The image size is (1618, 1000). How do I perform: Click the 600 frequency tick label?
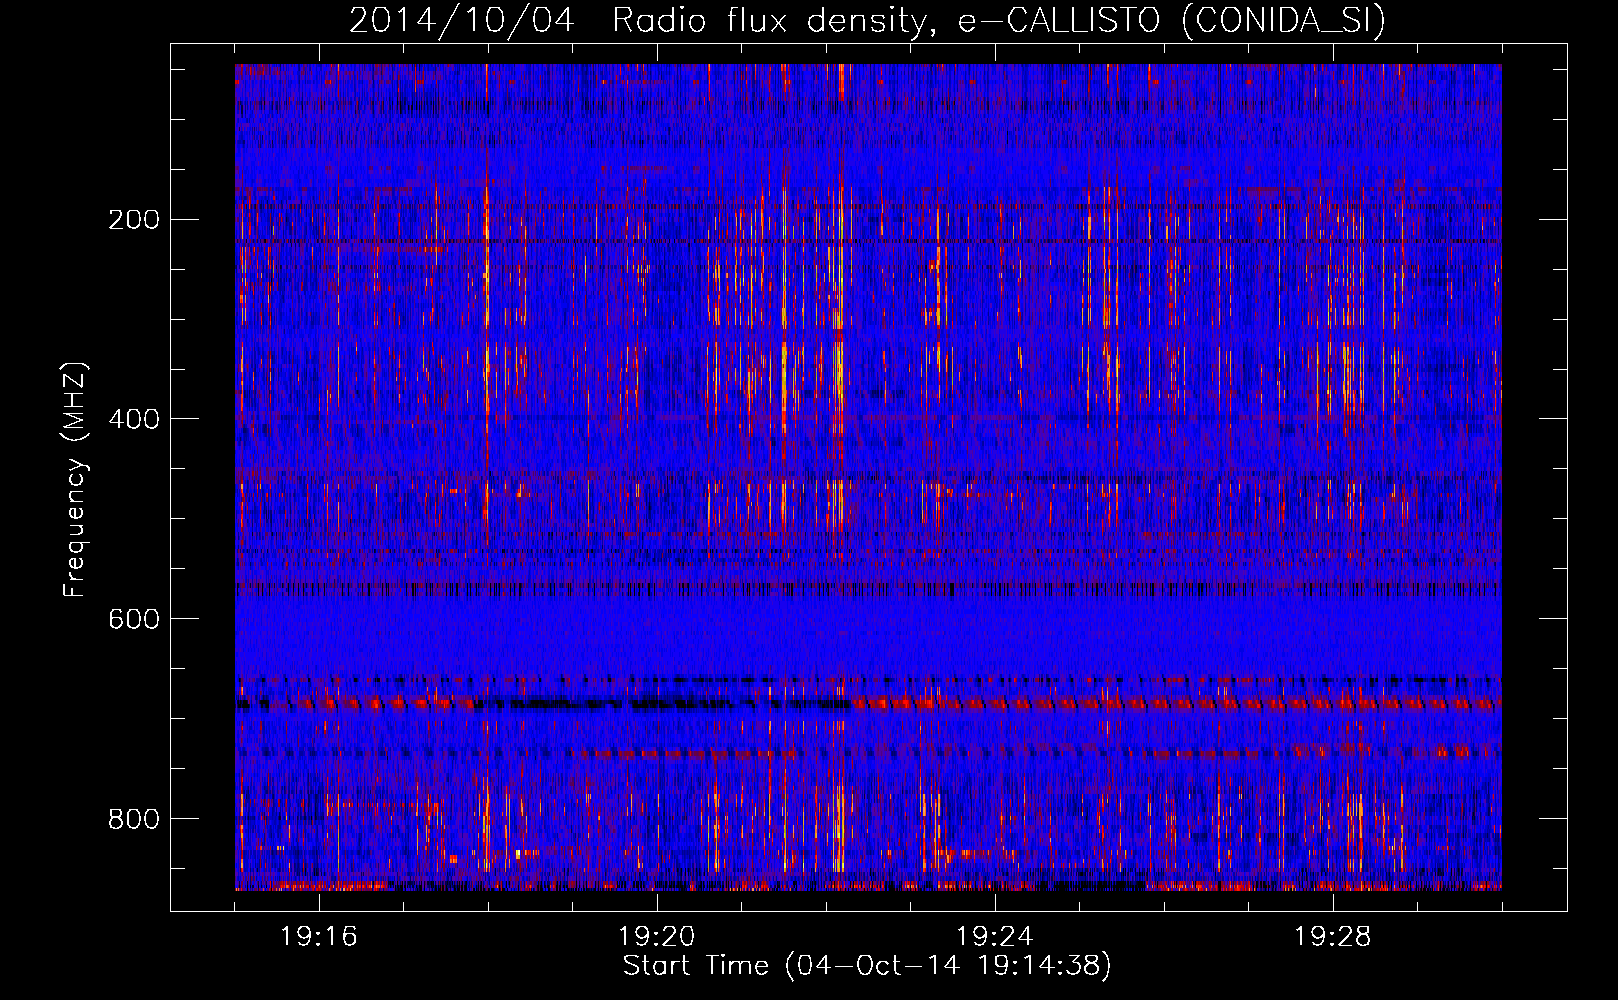pyautogui.click(x=134, y=619)
